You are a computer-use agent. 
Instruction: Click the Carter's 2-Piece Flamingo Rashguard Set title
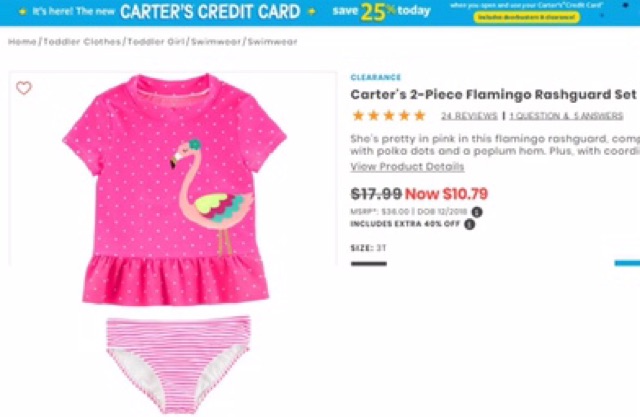tap(493, 95)
